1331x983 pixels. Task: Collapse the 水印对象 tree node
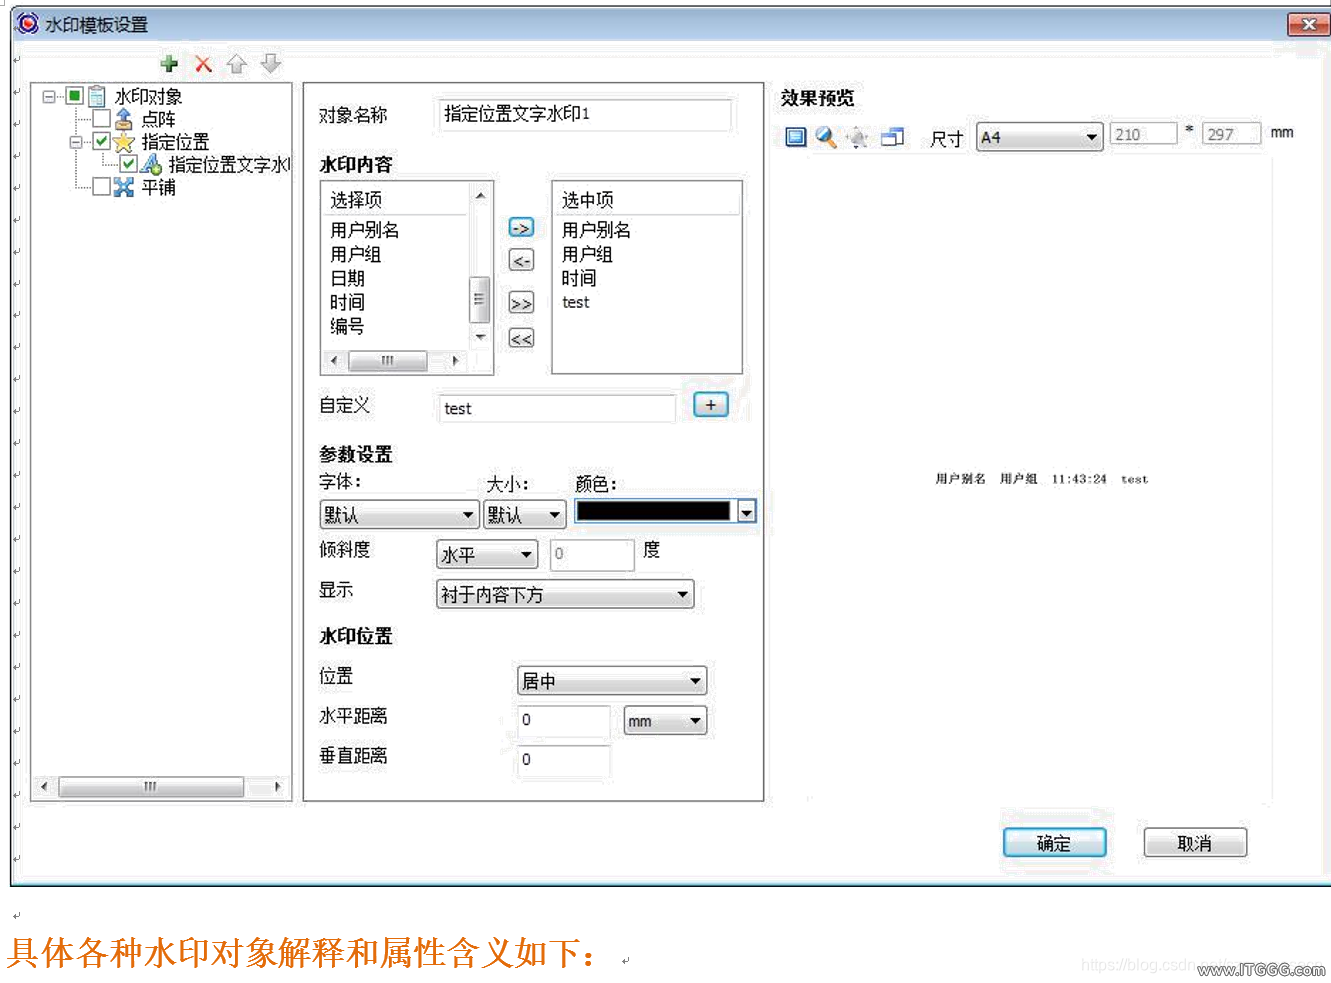point(49,96)
